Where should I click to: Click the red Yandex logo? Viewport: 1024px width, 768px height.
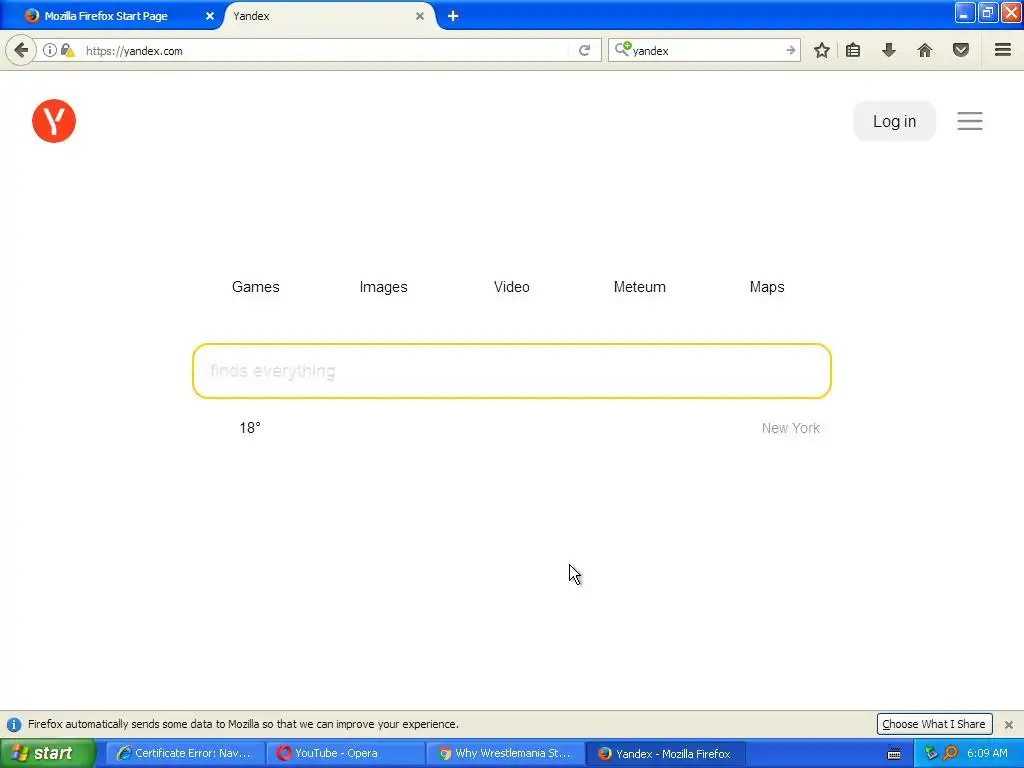[x=54, y=121]
